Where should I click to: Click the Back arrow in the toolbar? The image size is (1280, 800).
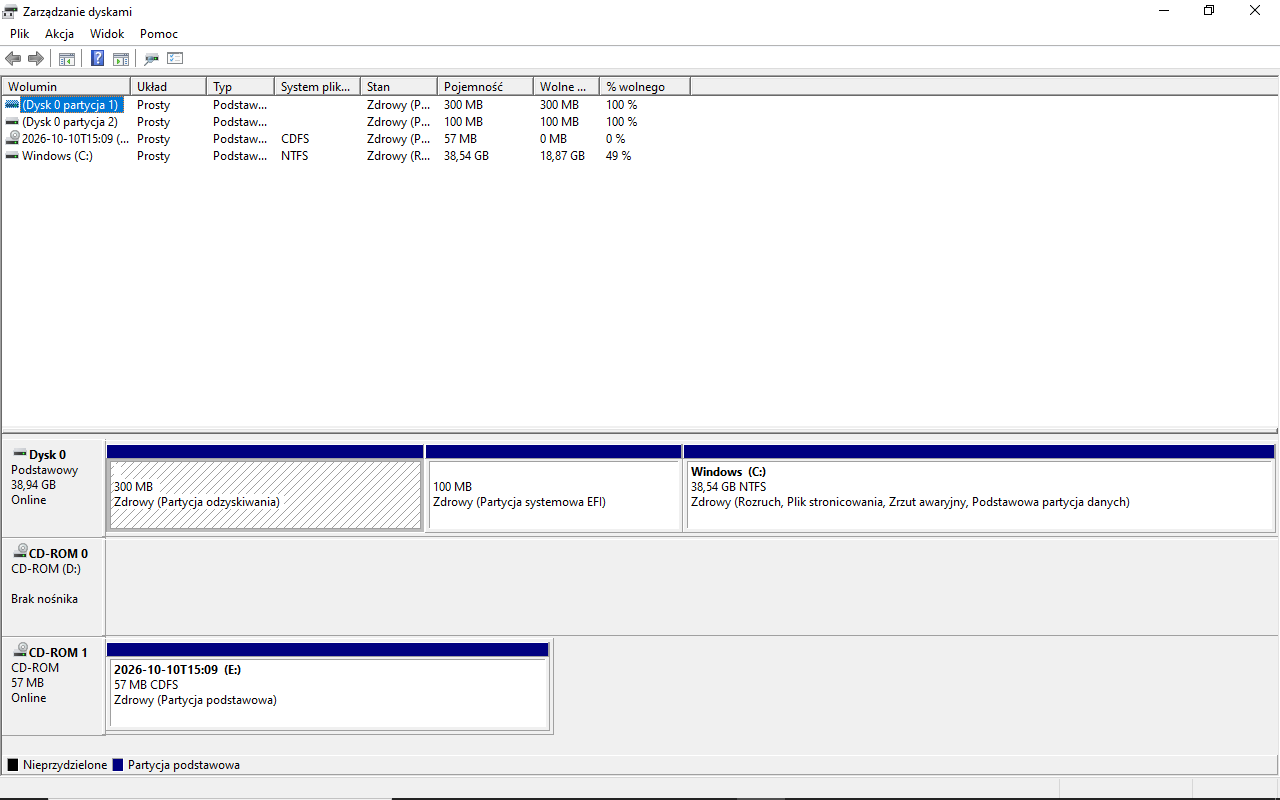coord(13,59)
